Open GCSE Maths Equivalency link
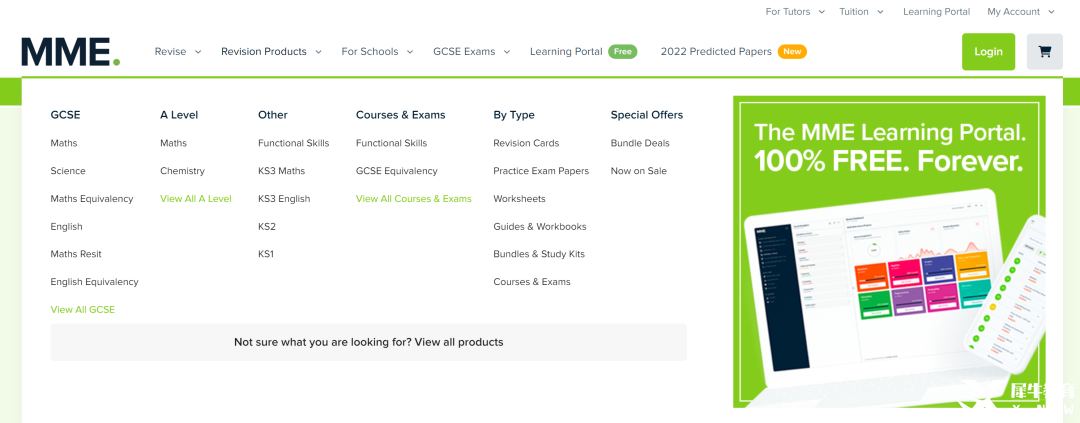Screen dimensions: 1080x423 coord(92,198)
